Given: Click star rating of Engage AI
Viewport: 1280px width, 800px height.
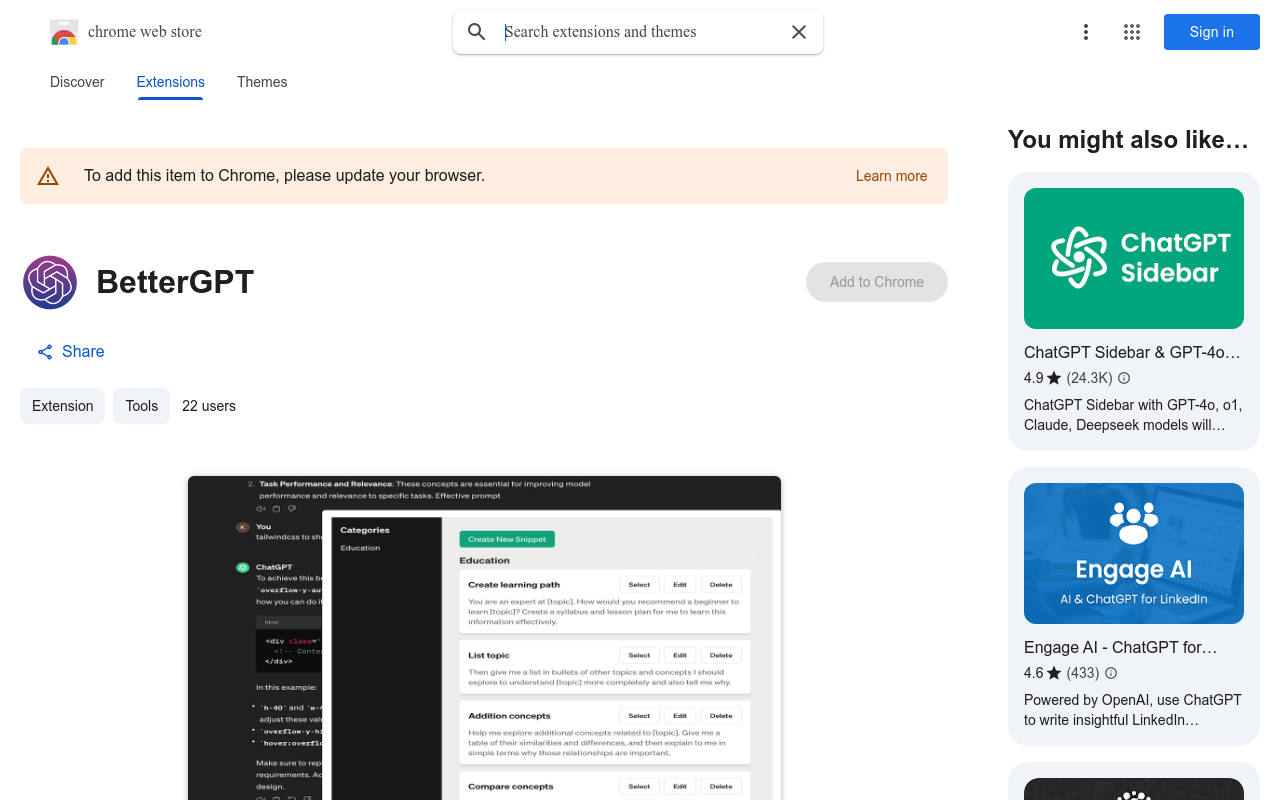Looking at the screenshot, I should pyautogui.click(x=1054, y=673).
